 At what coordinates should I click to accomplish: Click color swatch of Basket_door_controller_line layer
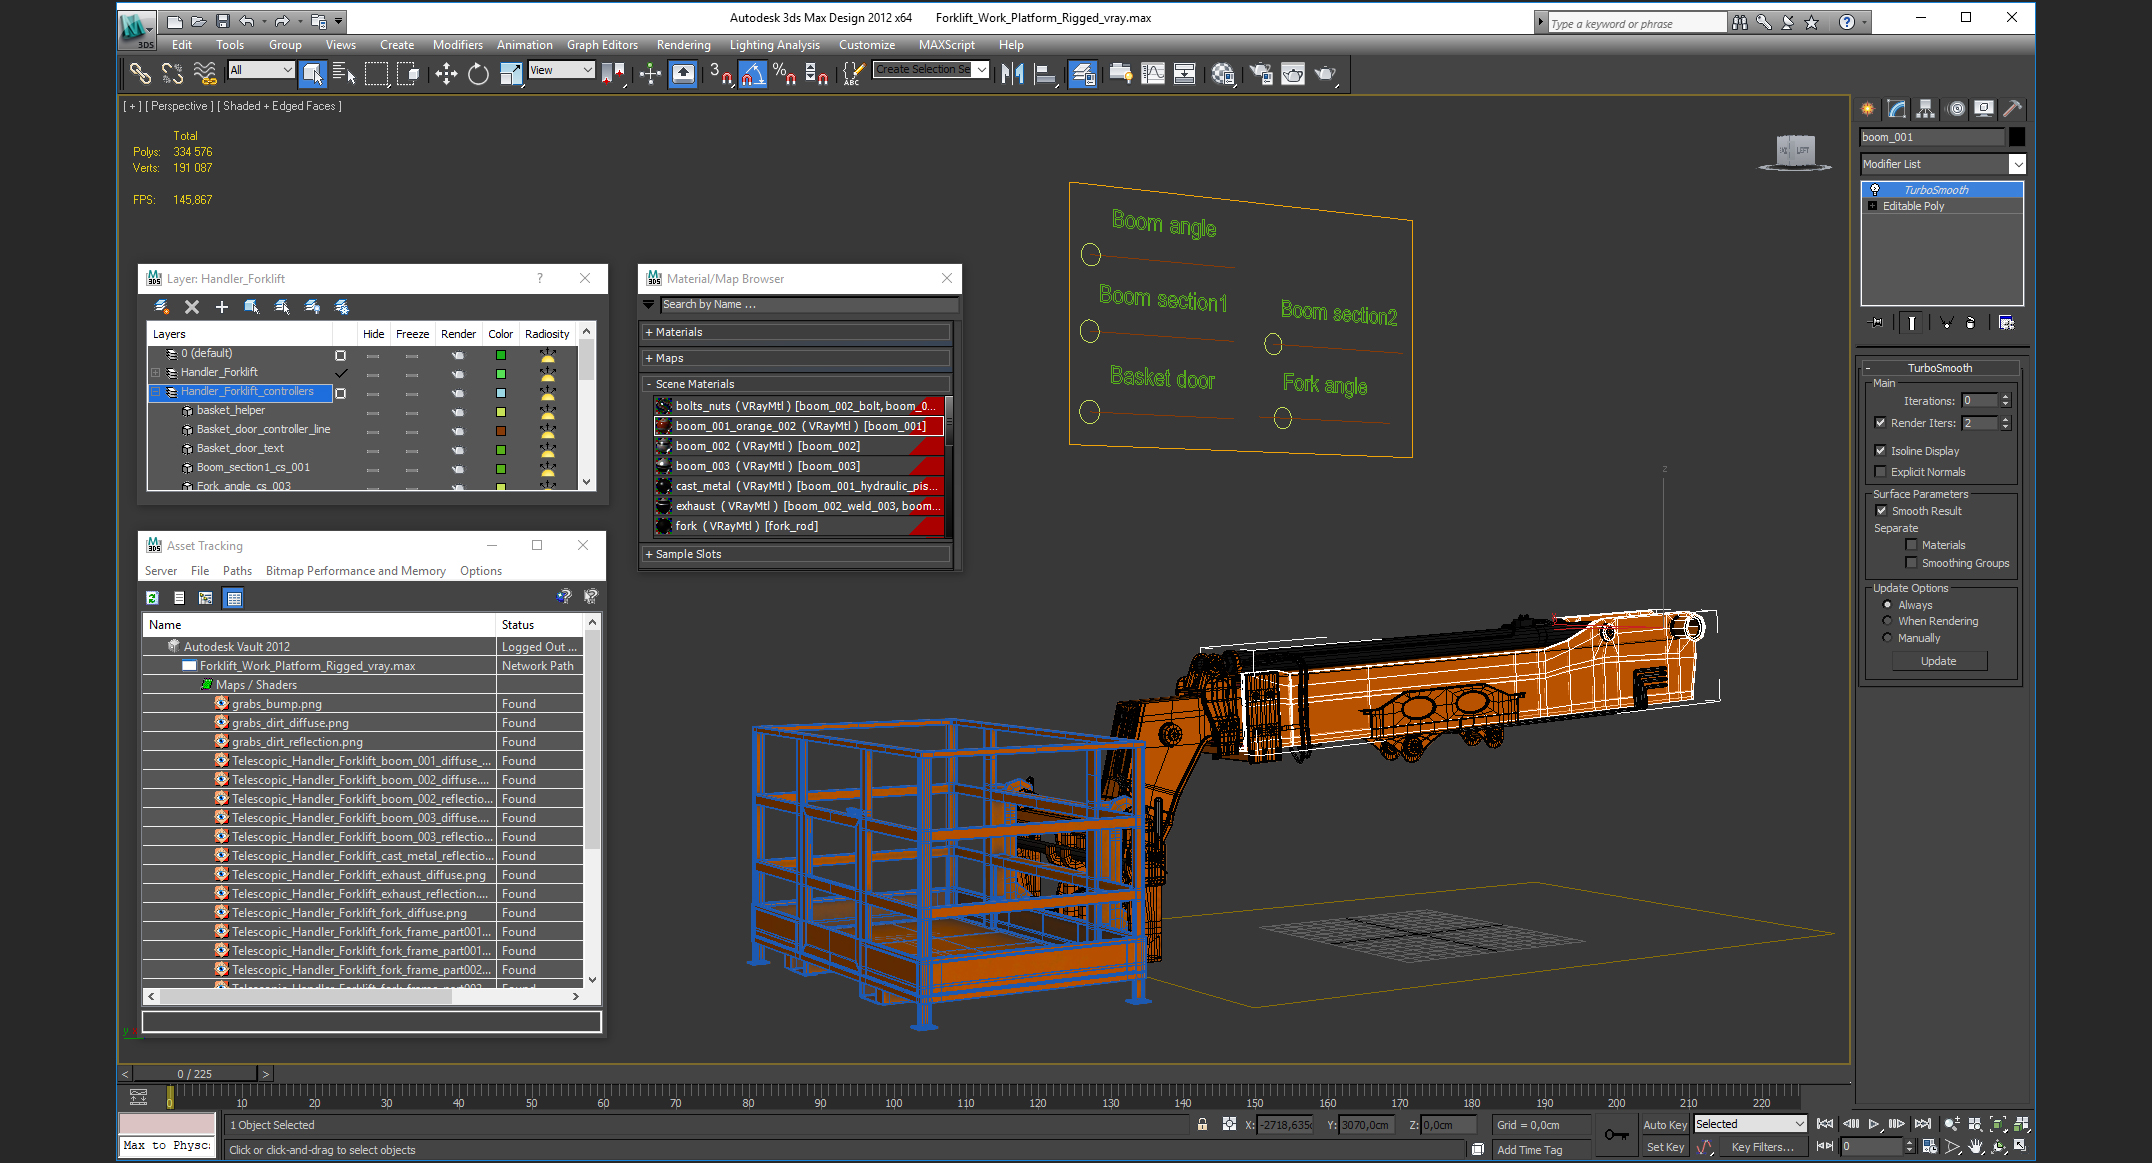[501, 431]
